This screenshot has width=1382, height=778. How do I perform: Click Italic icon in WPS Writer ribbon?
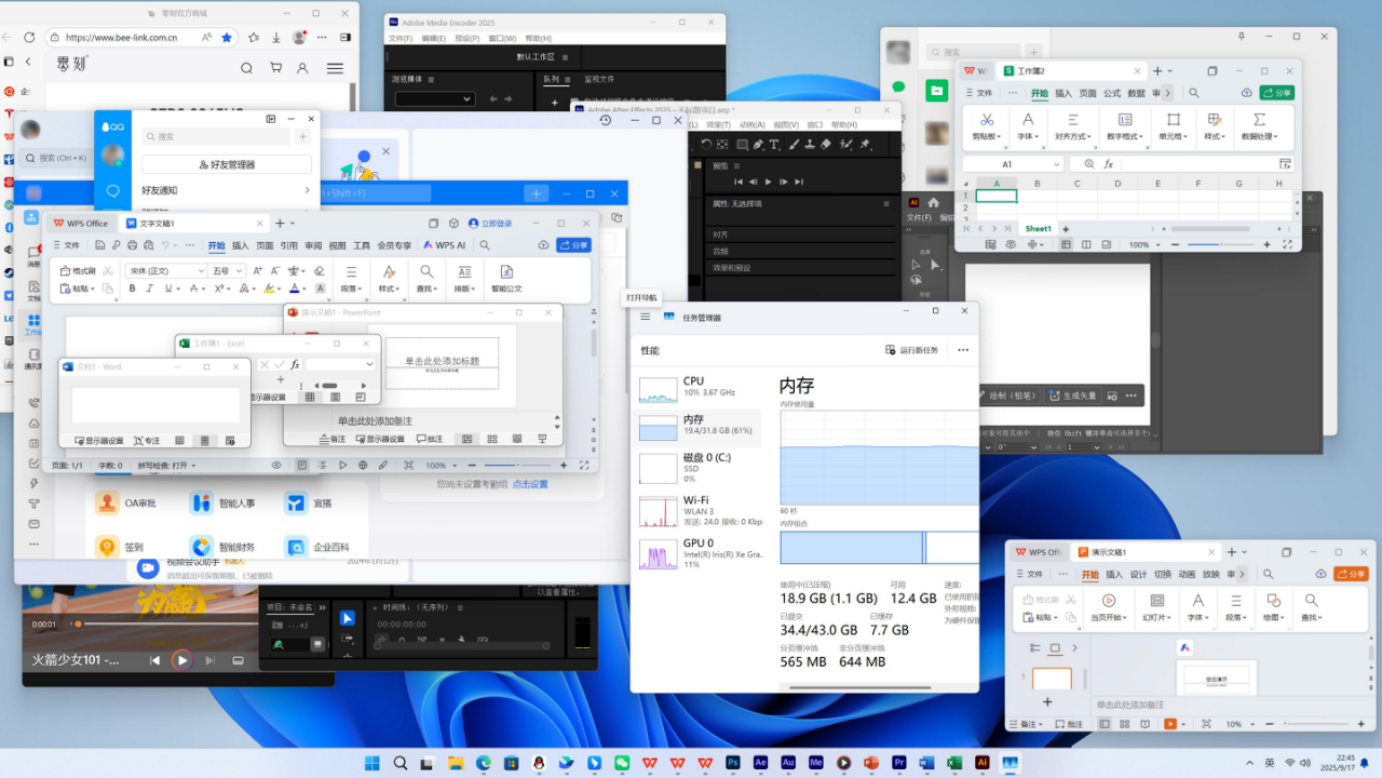150,289
